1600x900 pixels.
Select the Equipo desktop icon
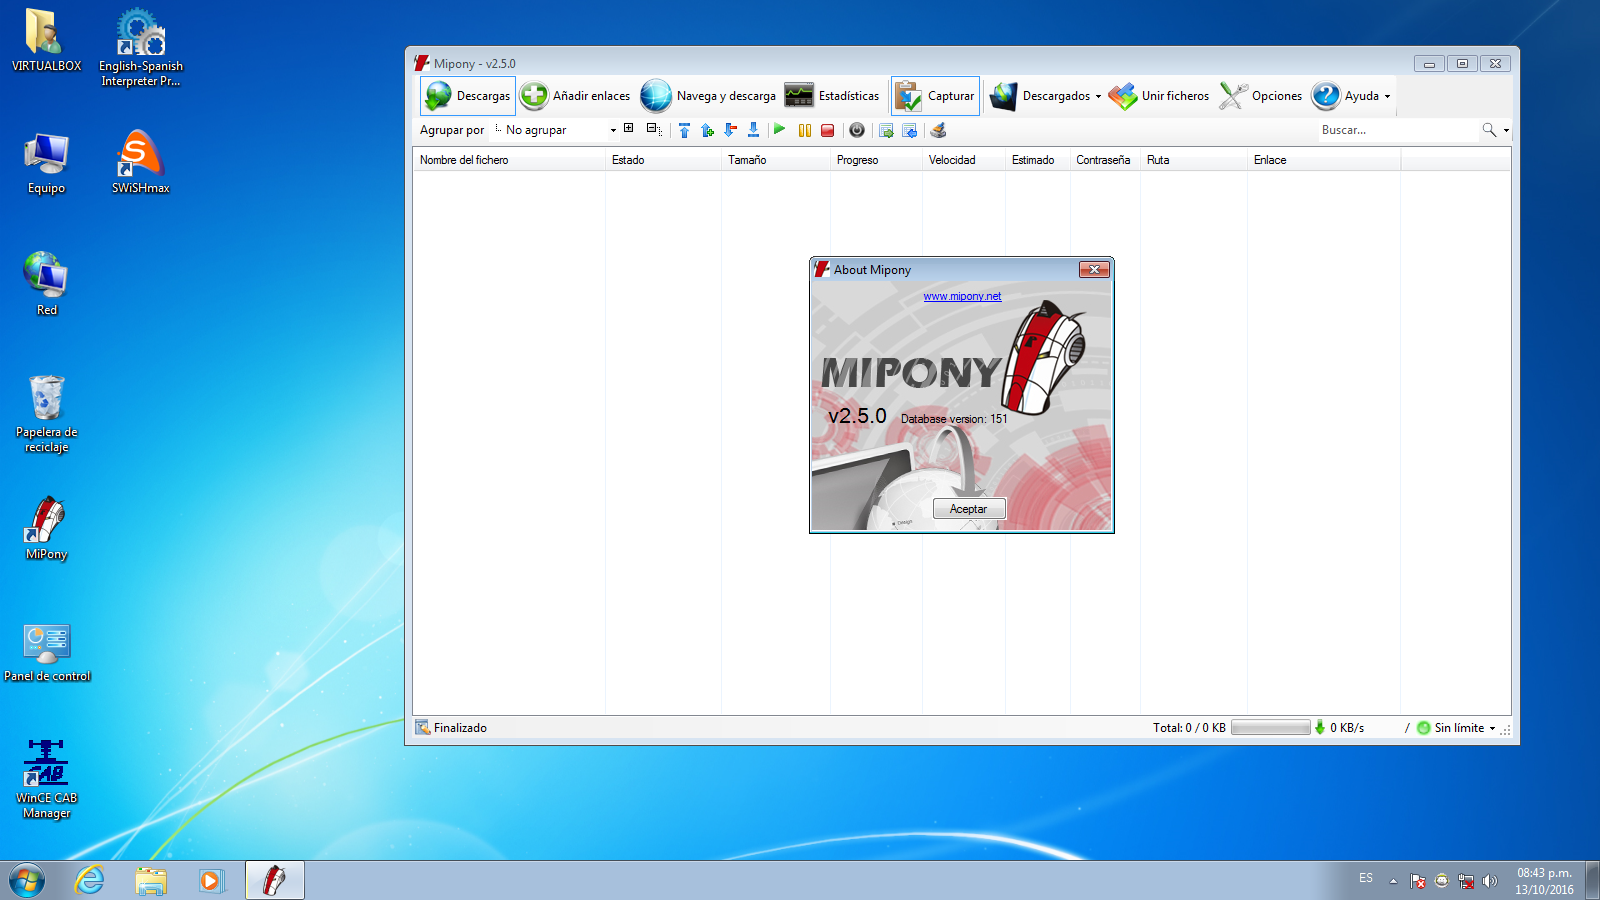pyautogui.click(x=46, y=163)
